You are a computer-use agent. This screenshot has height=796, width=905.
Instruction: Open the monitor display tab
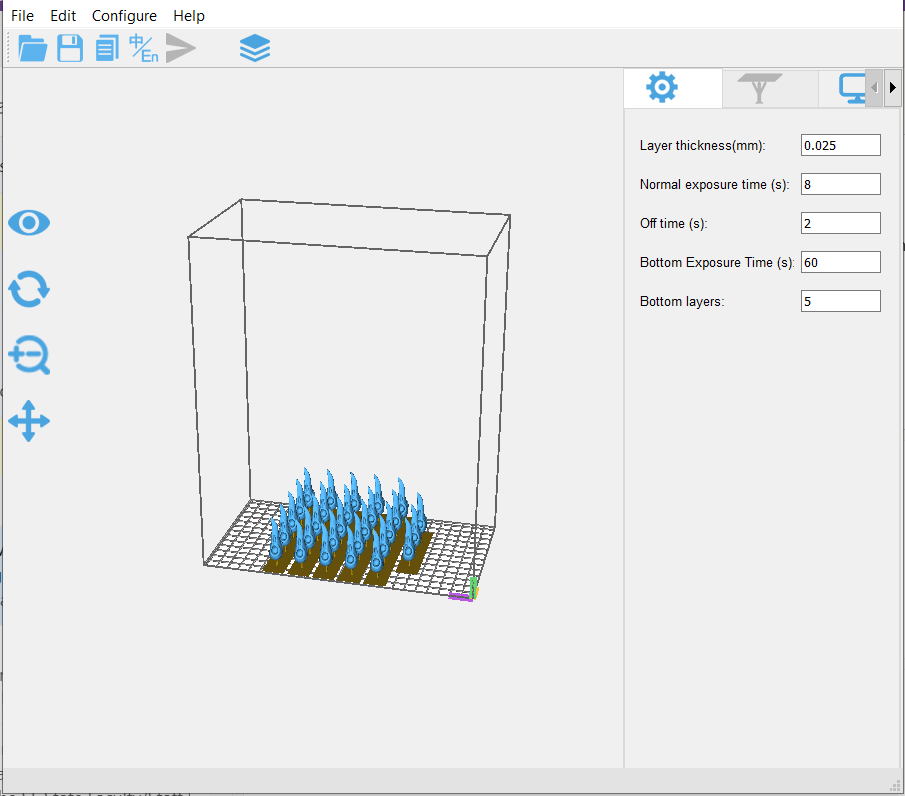850,88
